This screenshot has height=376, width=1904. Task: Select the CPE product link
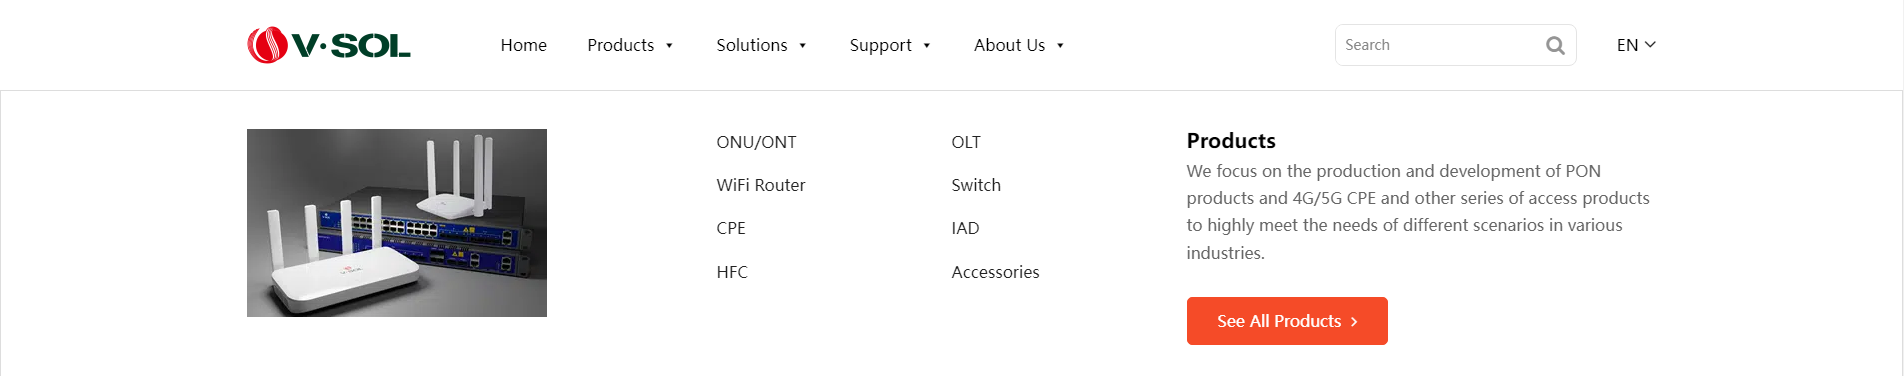[731, 228]
